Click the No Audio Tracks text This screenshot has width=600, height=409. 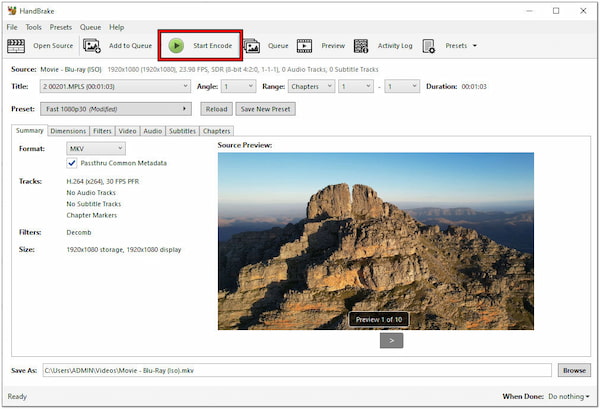pyautogui.click(x=91, y=192)
